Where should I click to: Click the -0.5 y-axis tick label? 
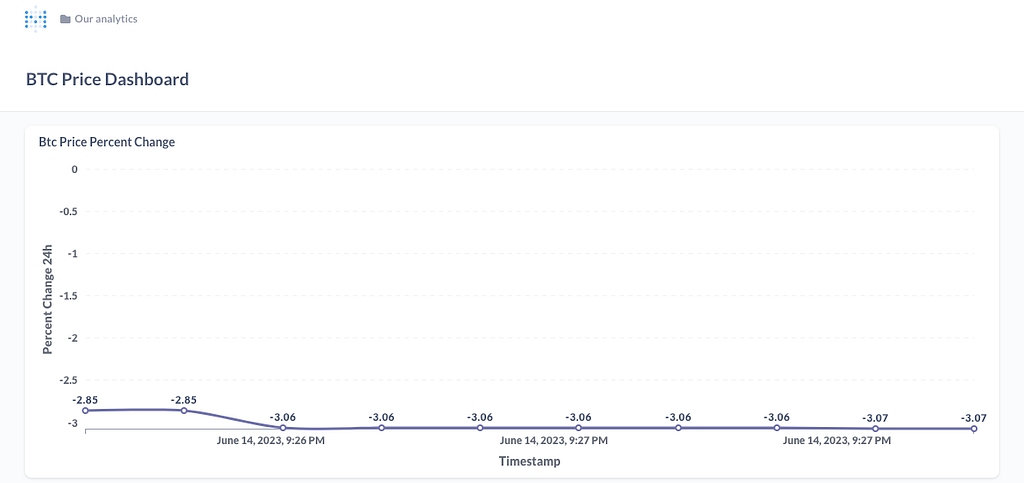click(68, 211)
